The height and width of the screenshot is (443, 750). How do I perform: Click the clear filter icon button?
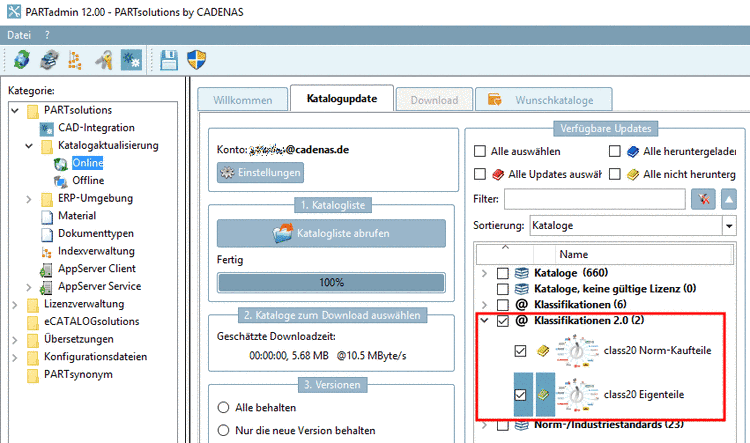[703, 199]
